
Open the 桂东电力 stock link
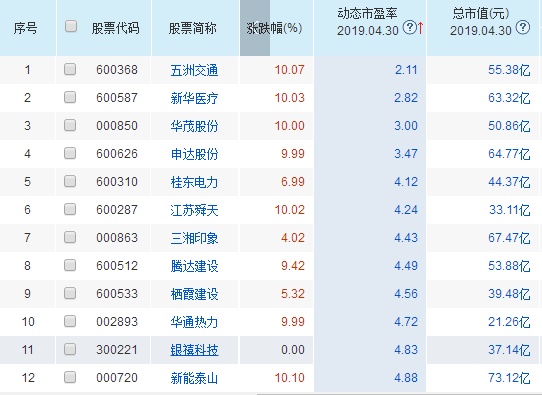click(x=194, y=182)
